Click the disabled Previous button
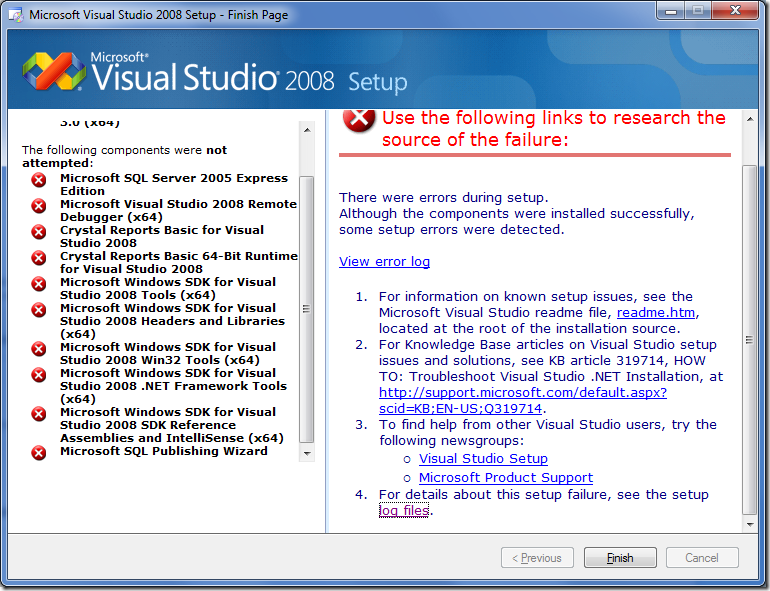Screen dimensions: 770x591 pyautogui.click(x=537, y=558)
